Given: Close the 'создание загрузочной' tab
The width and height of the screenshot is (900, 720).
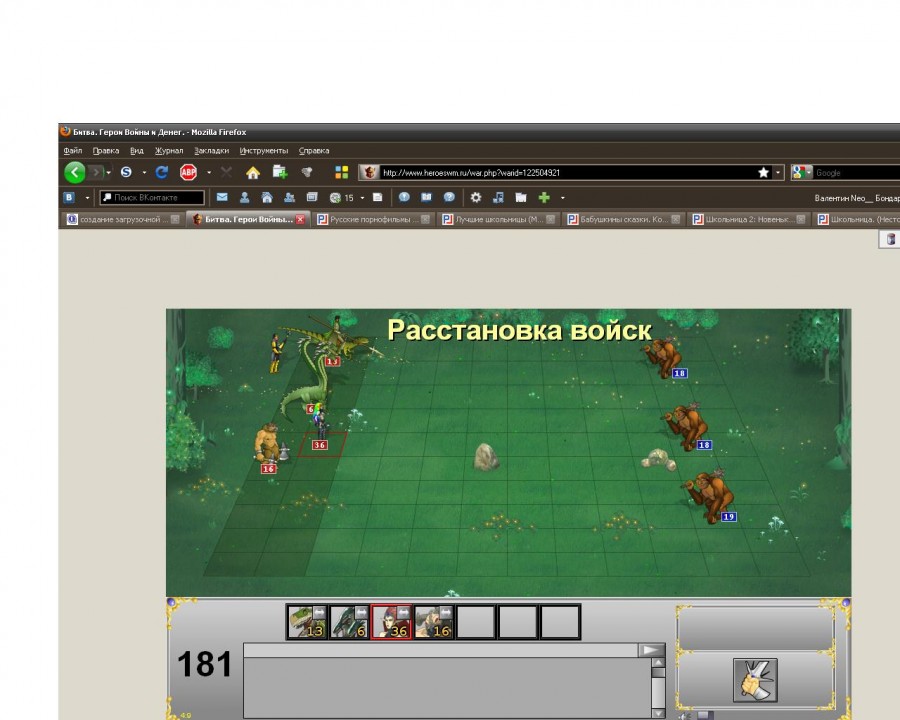Looking at the screenshot, I should click(x=175, y=219).
